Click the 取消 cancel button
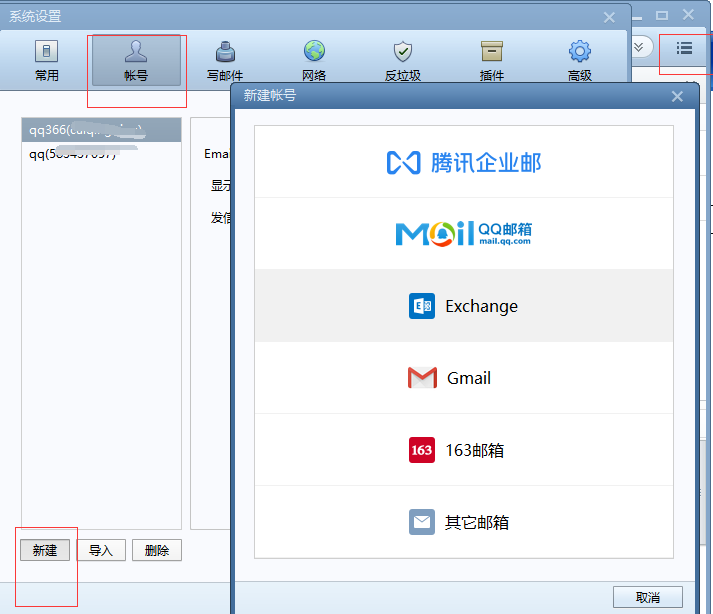713x614 pixels. coord(647,597)
